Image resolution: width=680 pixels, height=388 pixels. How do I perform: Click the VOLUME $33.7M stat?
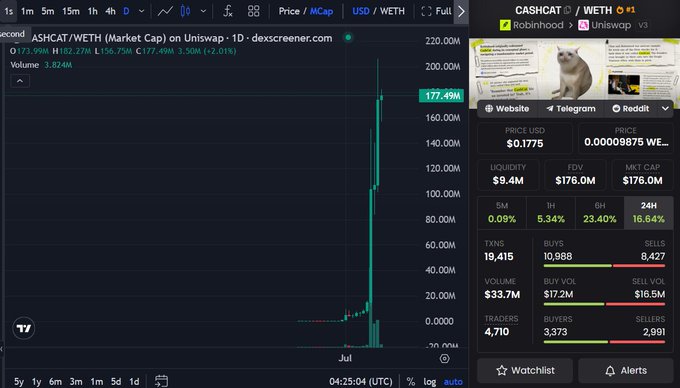(x=502, y=289)
